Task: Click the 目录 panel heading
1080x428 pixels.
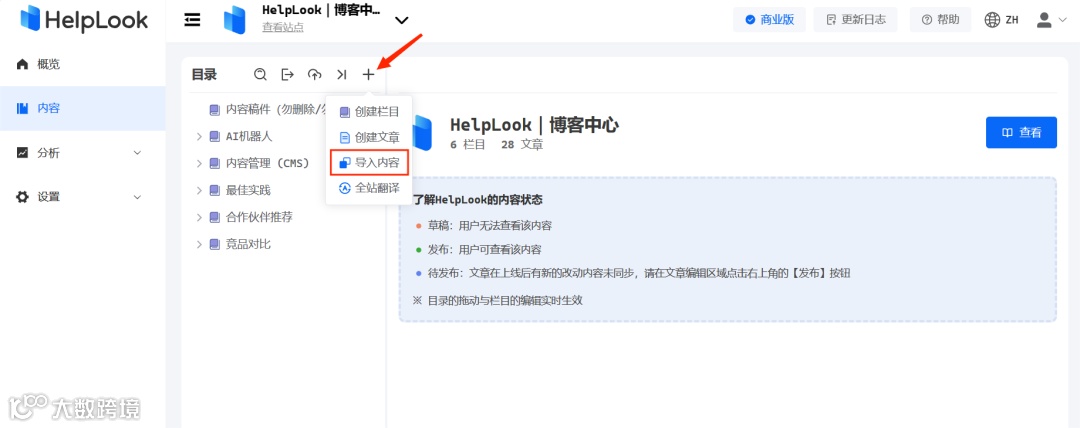Action: click(x=204, y=74)
